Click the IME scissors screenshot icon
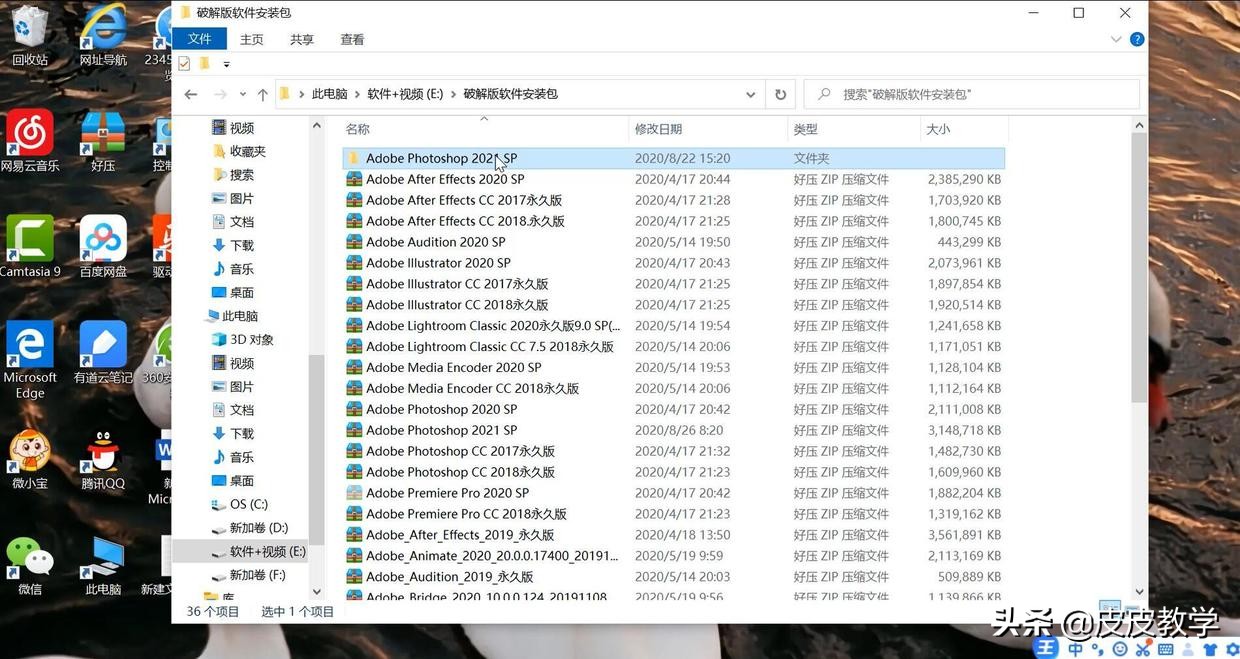The height and width of the screenshot is (659, 1240). tap(1143, 648)
